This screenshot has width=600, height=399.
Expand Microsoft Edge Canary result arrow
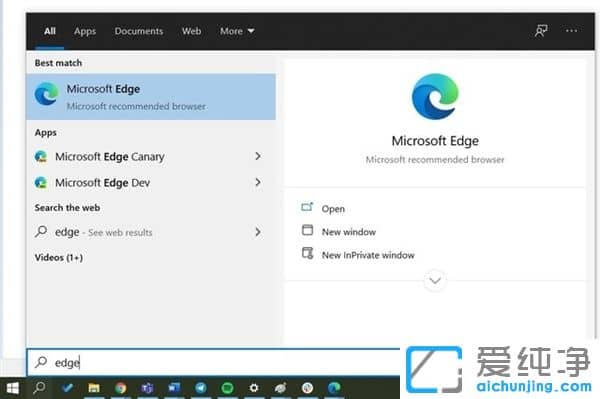(x=258, y=156)
